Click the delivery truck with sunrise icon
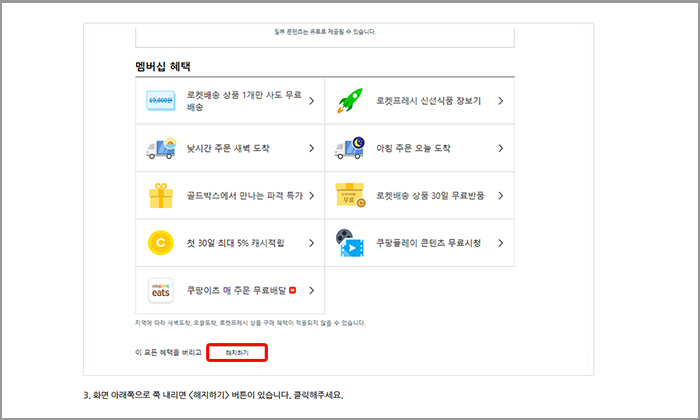This screenshot has width=700, height=420. [x=161, y=148]
